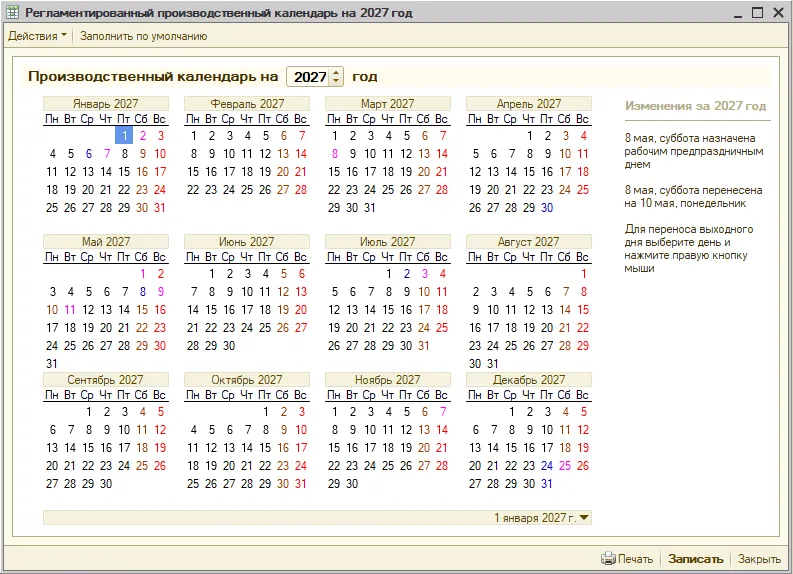This screenshot has width=793, height=574.
Task: Click the Декабрь 2027 month header
Action: click(x=529, y=380)
